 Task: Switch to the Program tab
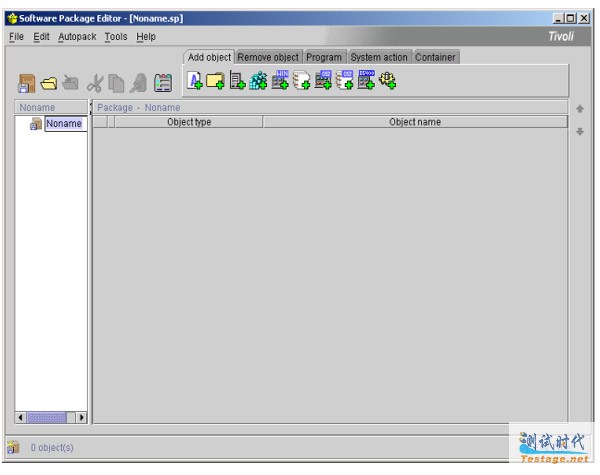click(324, 57)
